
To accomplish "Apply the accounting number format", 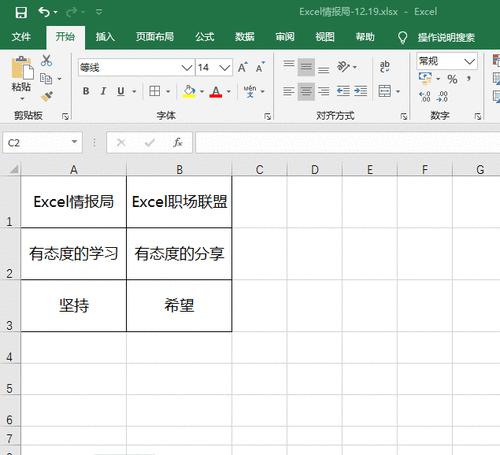I will click(425, 79).
